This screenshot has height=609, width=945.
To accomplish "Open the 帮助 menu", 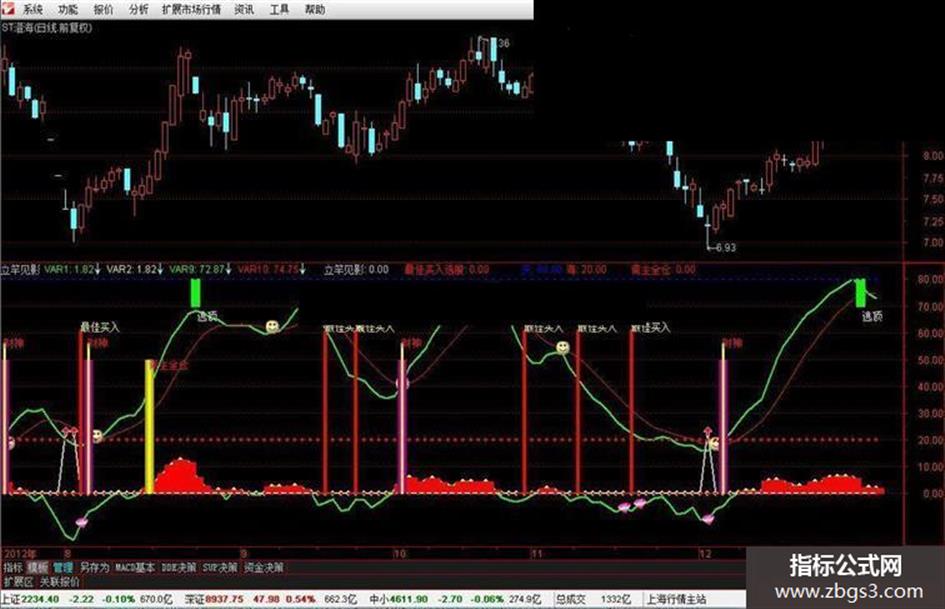I will pyautogui.click(x=315, y=10).
